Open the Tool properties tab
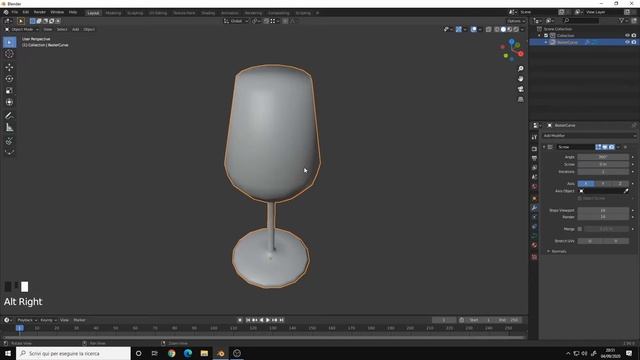The height and width of the screenshot is (360, 640). click(534, 138)
